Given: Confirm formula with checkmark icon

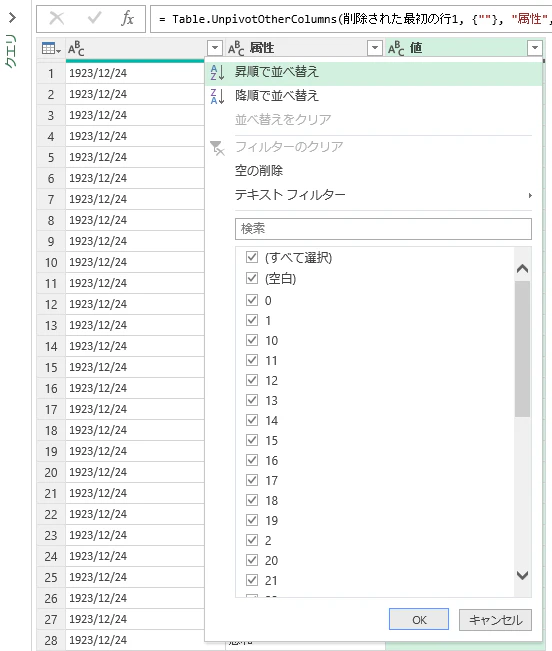Looking at the screenshot, I should pos(95,18).
